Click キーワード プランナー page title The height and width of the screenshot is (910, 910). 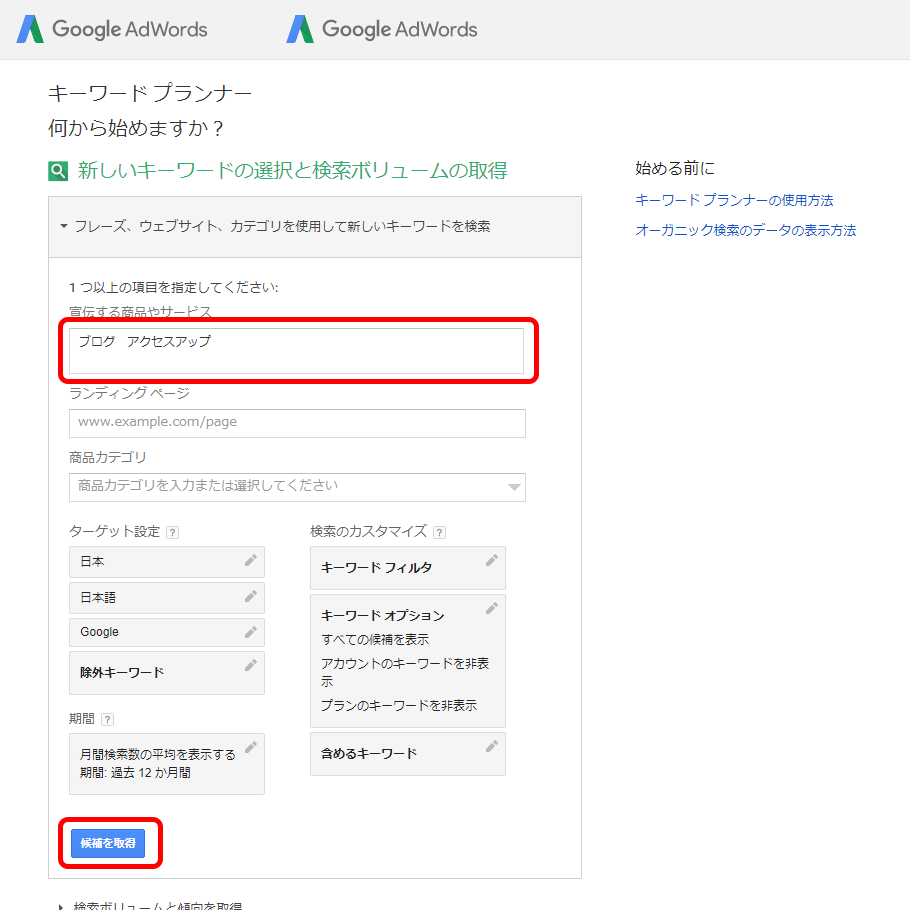pos(150,93)
